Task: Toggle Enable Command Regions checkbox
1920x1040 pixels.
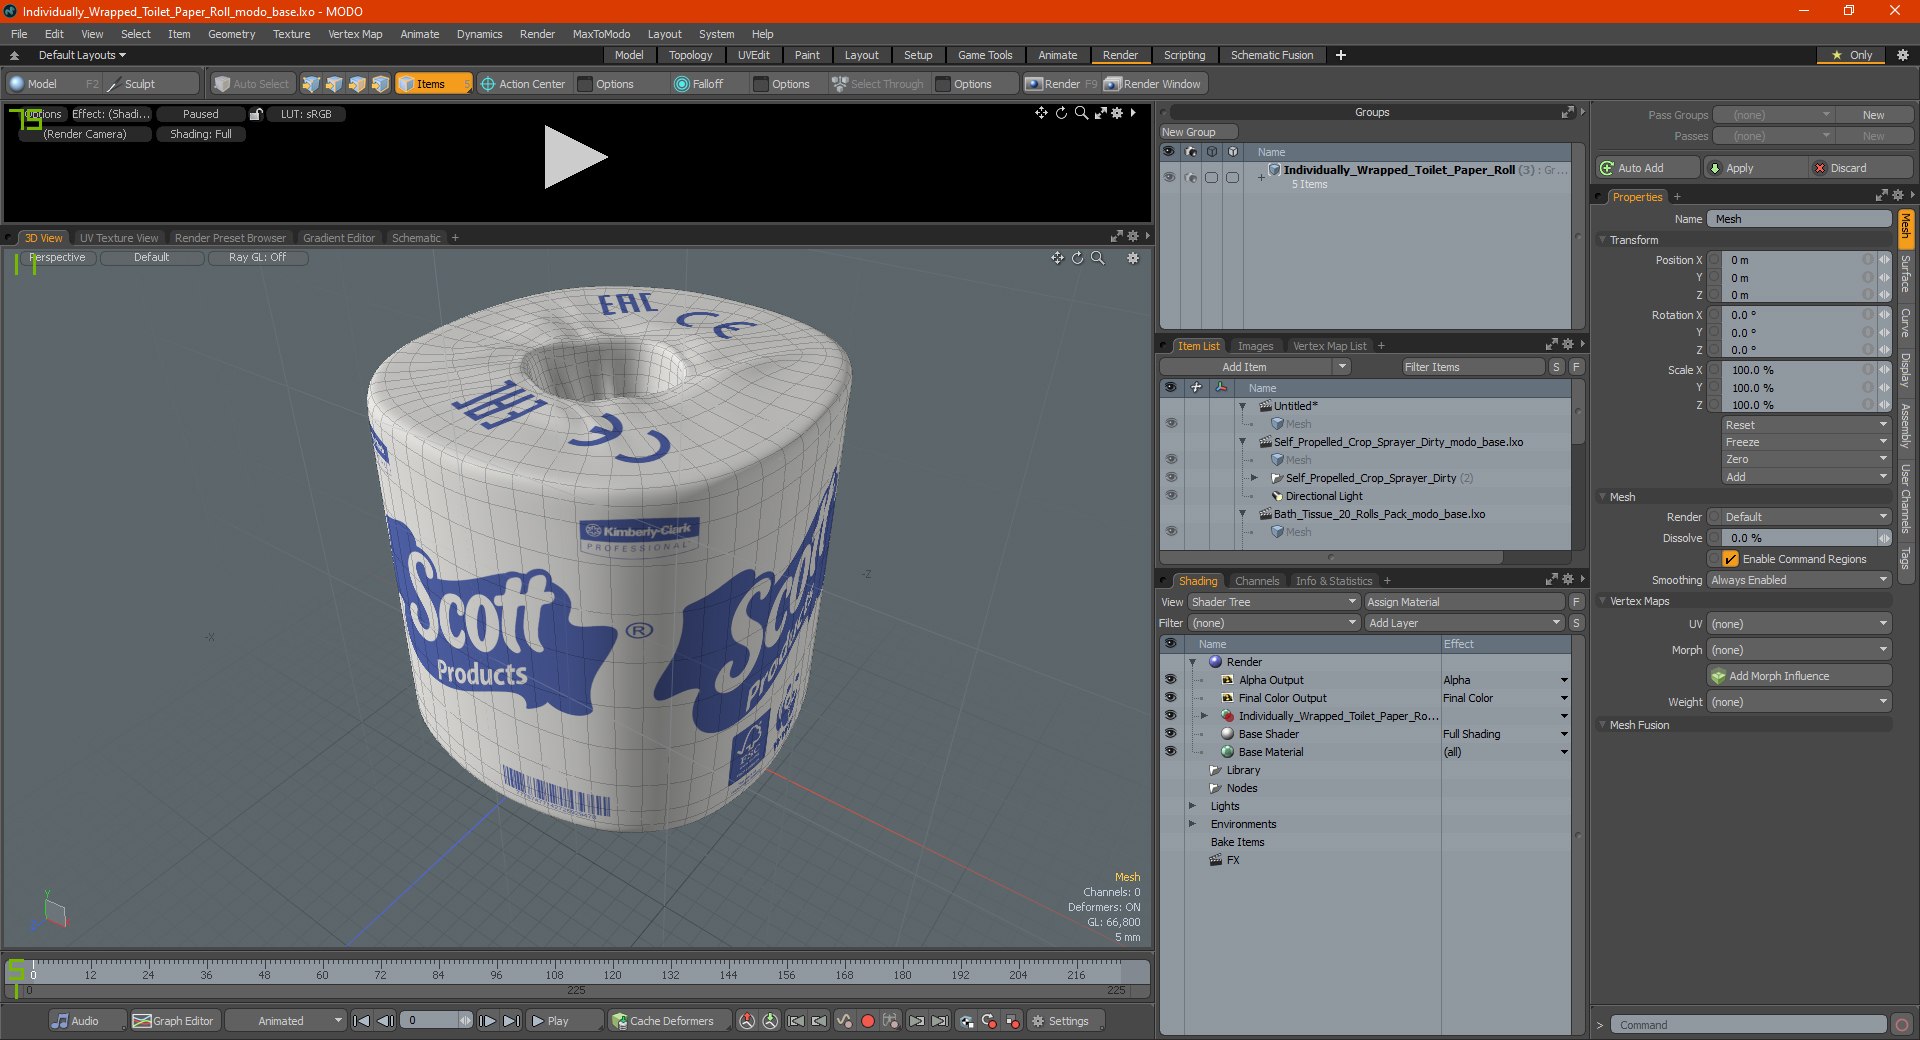Action: (1731, 559)
